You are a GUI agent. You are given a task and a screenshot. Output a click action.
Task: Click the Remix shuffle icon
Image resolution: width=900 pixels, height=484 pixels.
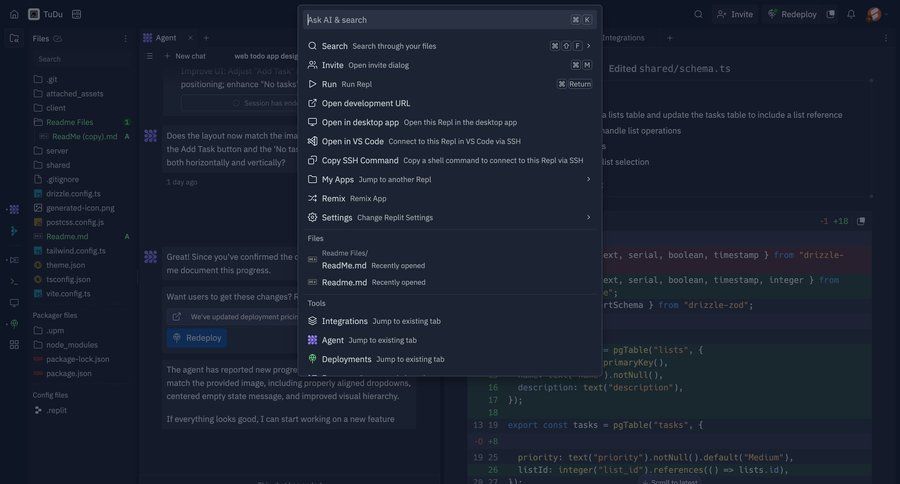pos(312,198)
